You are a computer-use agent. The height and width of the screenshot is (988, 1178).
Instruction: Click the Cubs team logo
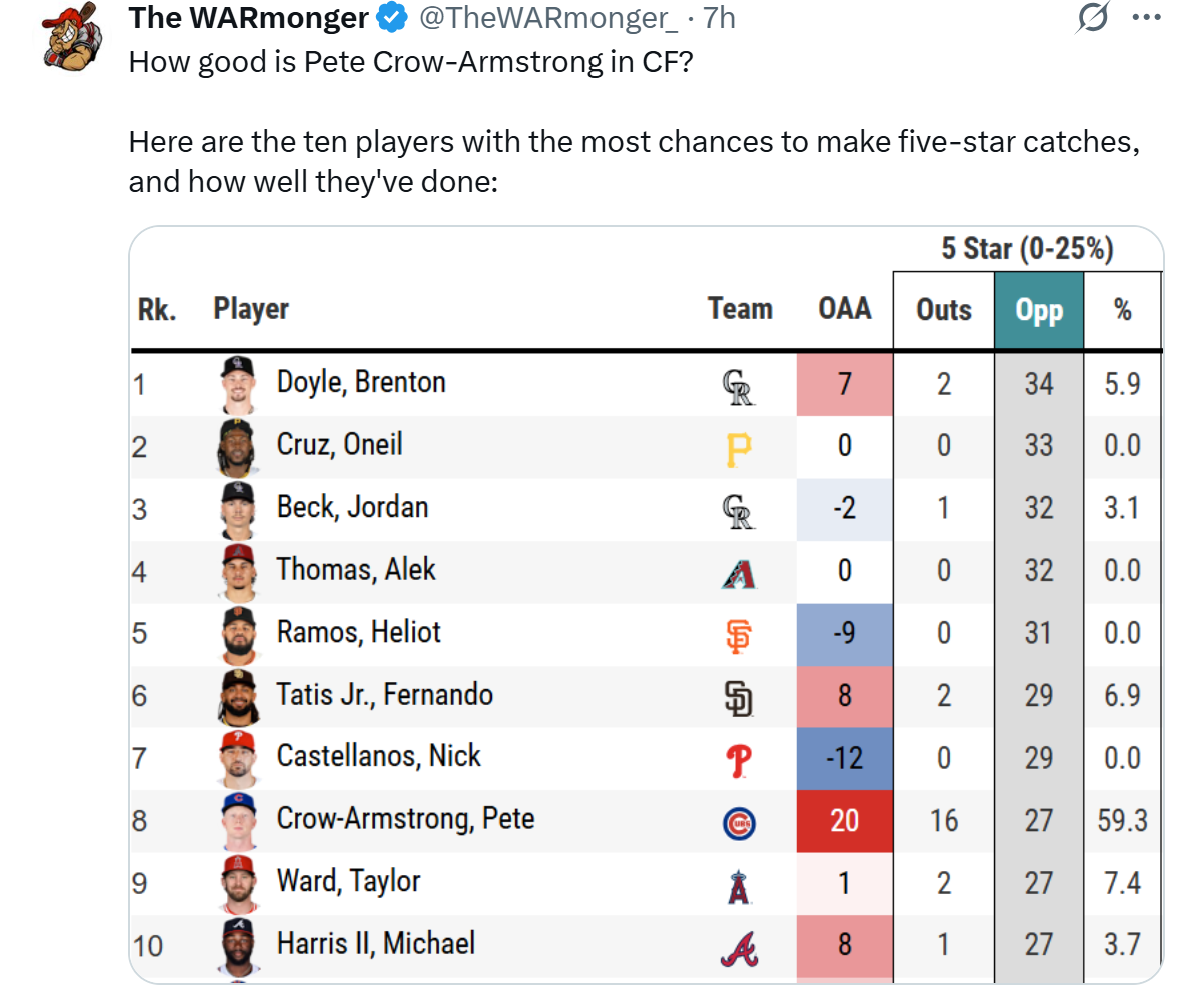(x=738, y=823)
